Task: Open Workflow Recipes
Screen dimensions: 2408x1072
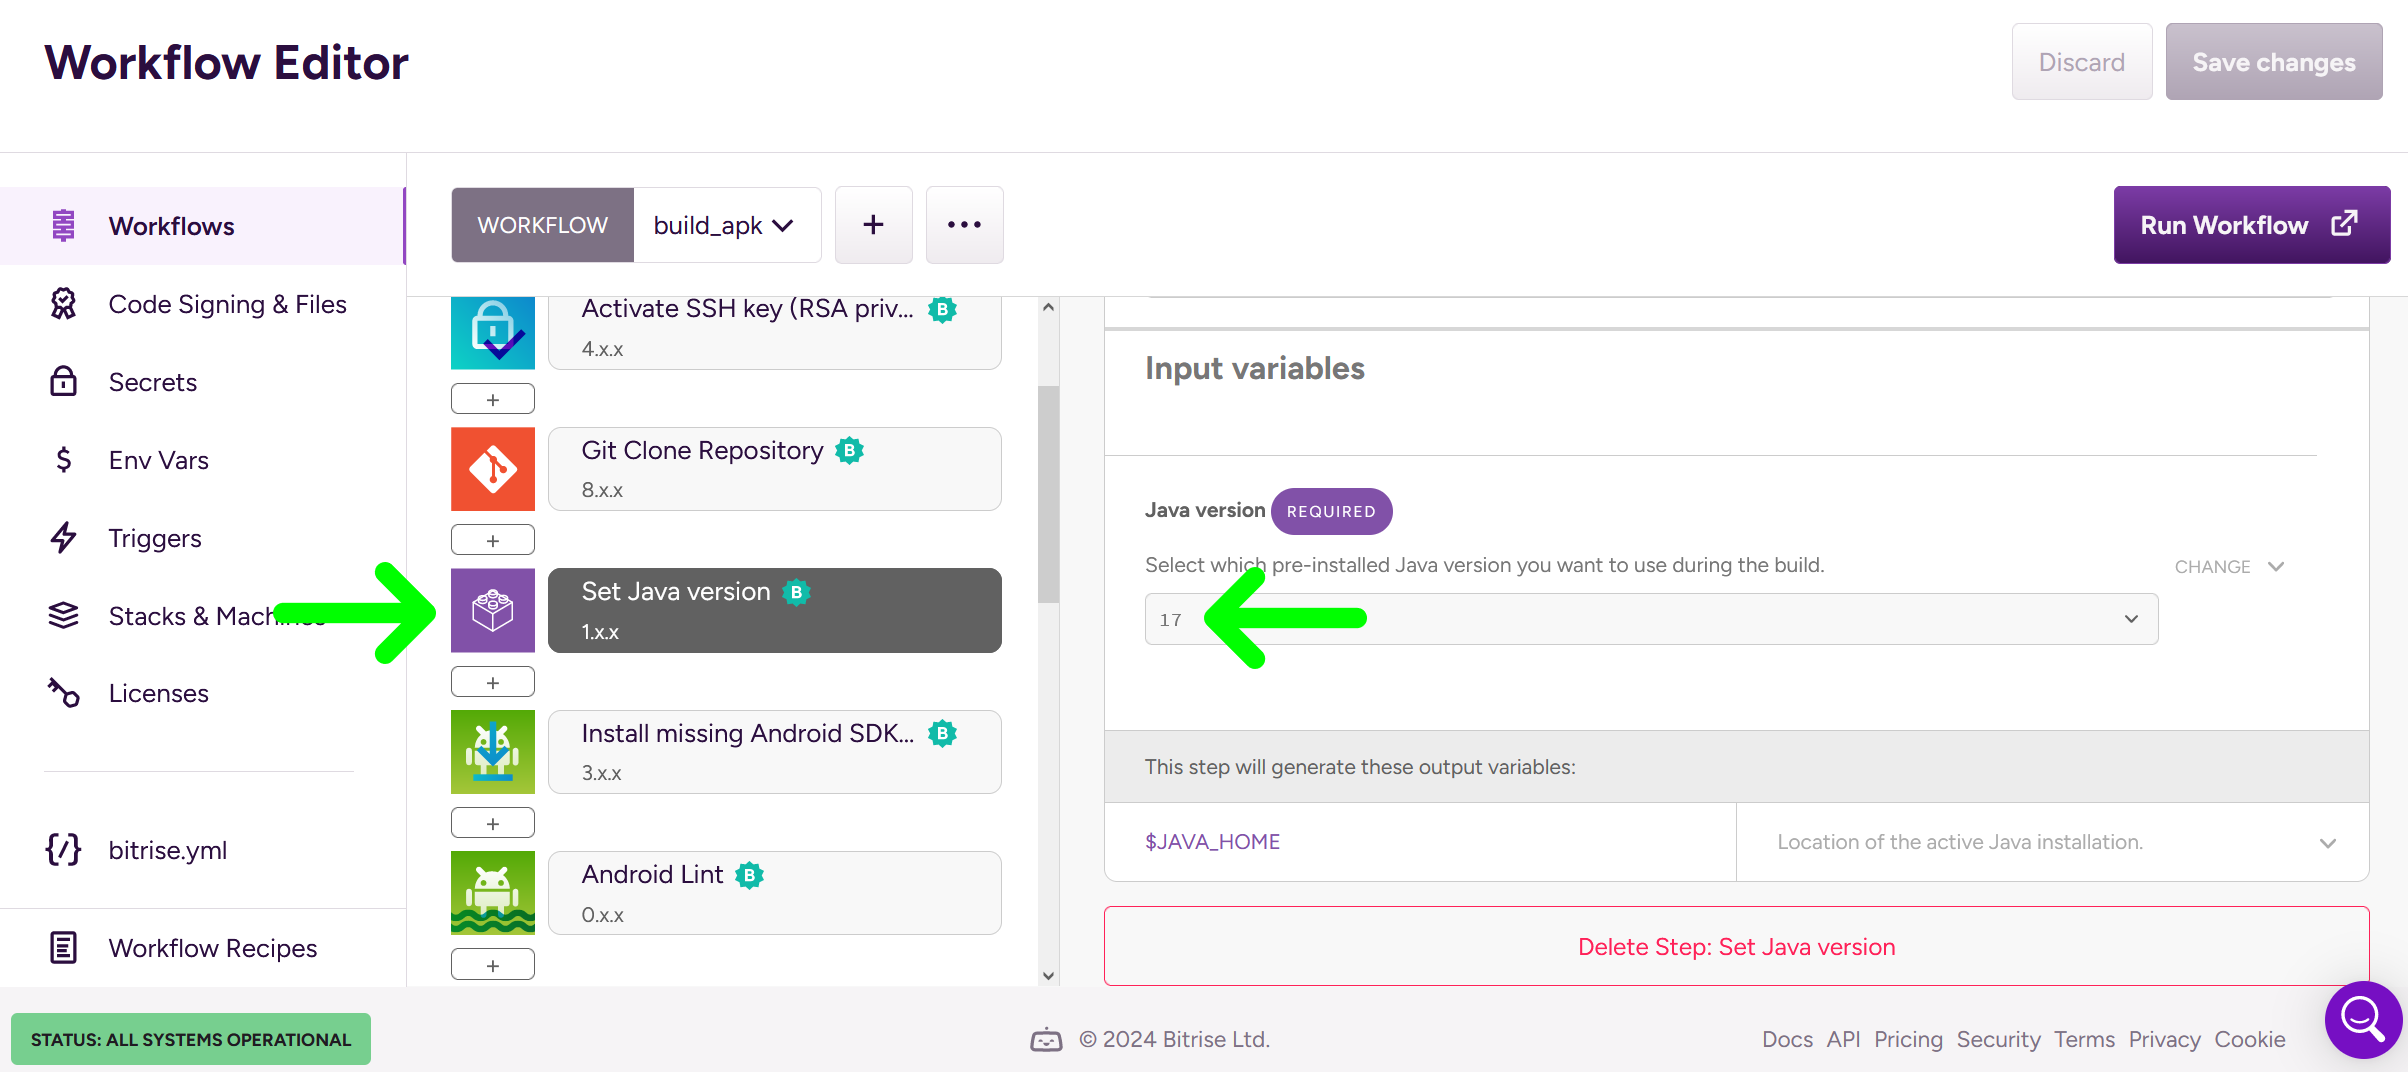Action: point(212,948)
